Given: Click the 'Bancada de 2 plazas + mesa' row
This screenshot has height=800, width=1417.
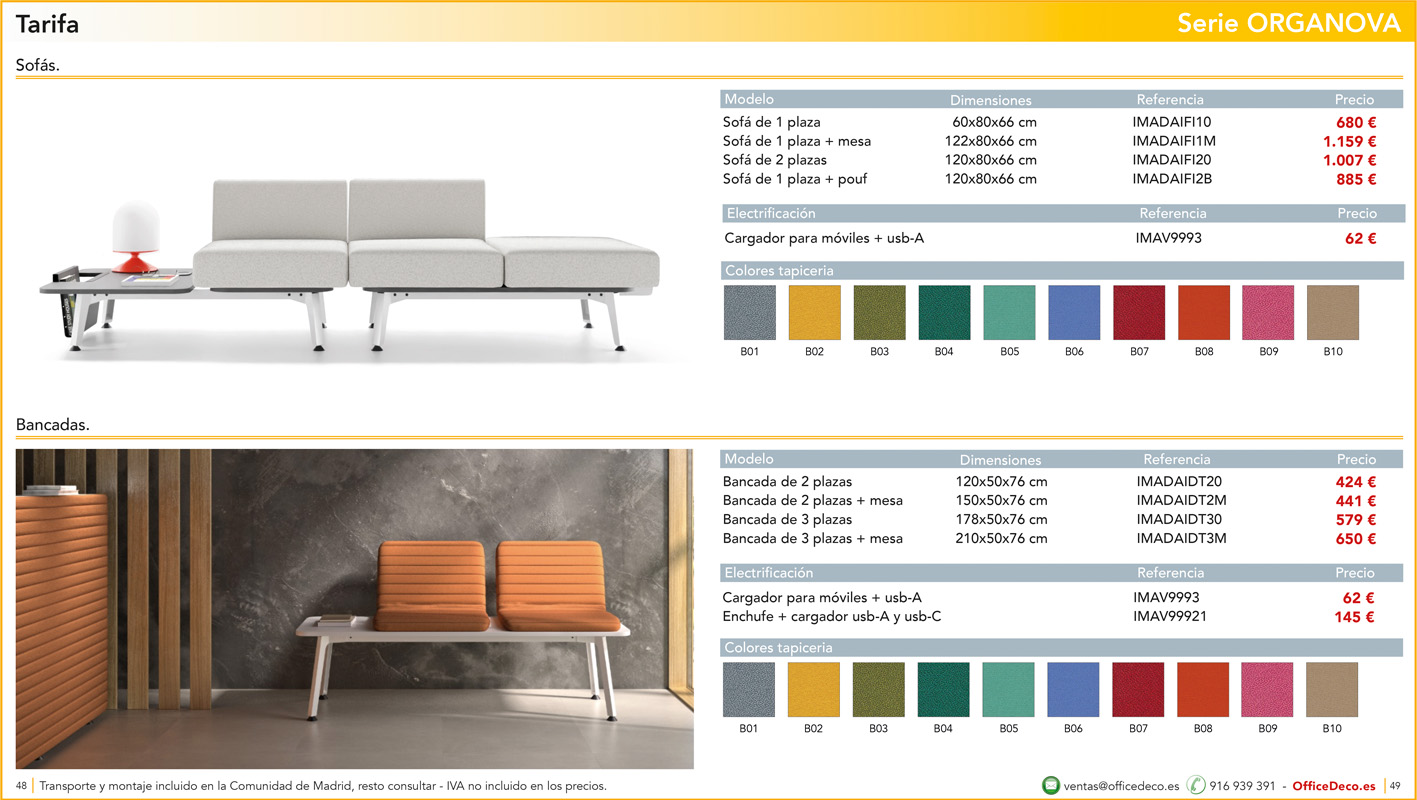Looking at the screenshot, I should pos(1050,501).
